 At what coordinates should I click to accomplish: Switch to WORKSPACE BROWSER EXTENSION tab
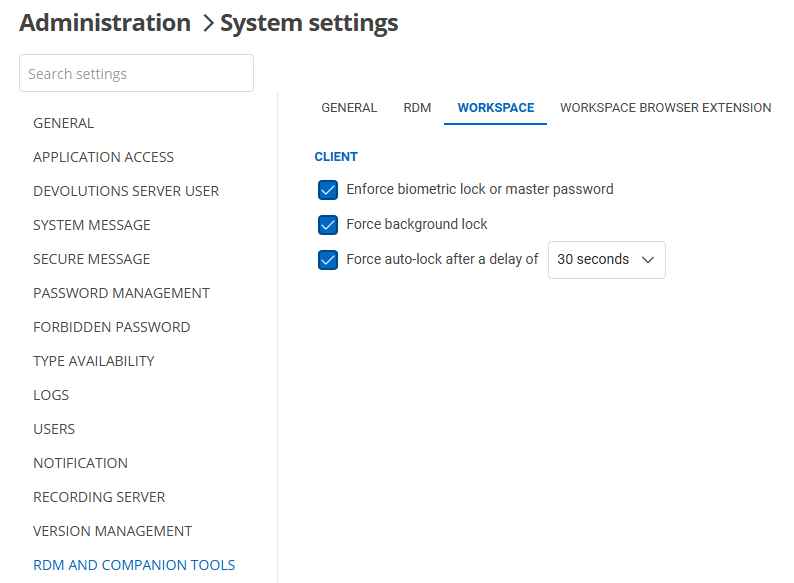pyautogui.click(x=665, y=108)
